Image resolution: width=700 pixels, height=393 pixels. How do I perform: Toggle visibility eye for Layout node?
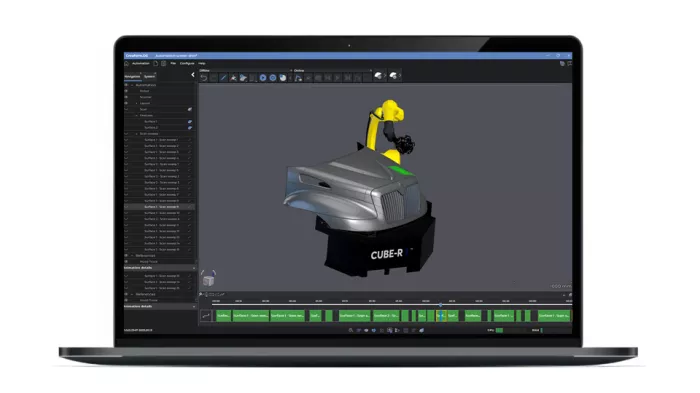click(126, 103)
